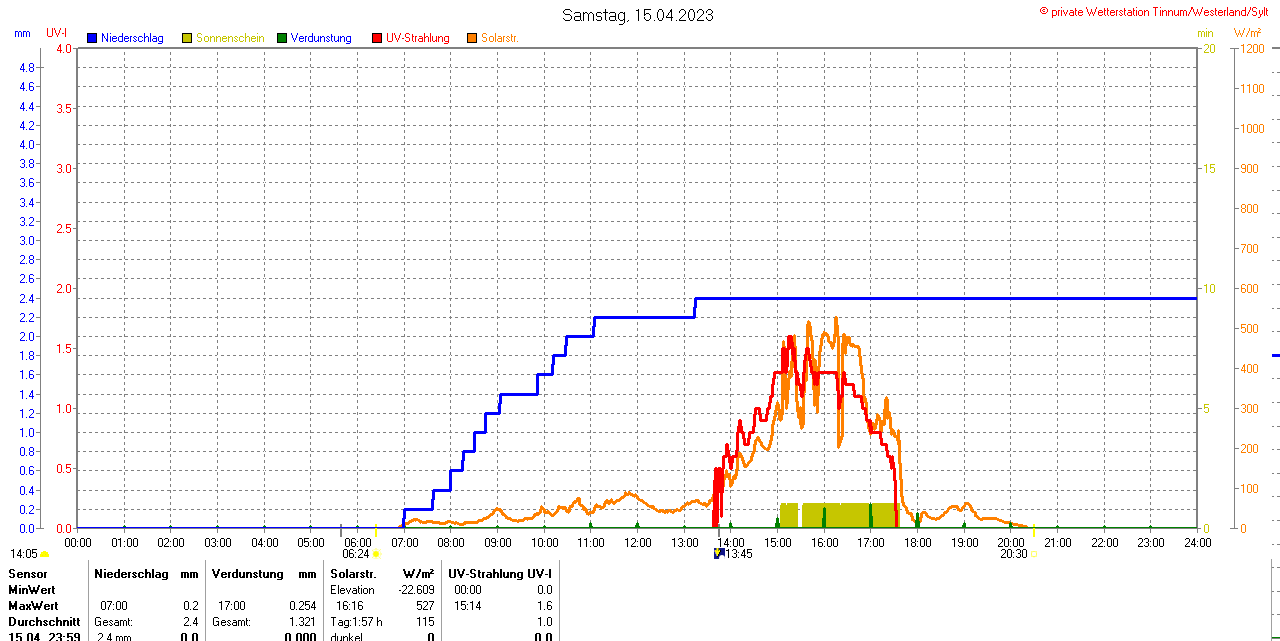This screenshot has width=1280, height=641.
Task: Click the 18:00 label on time axis
Action: coord(918,542)
